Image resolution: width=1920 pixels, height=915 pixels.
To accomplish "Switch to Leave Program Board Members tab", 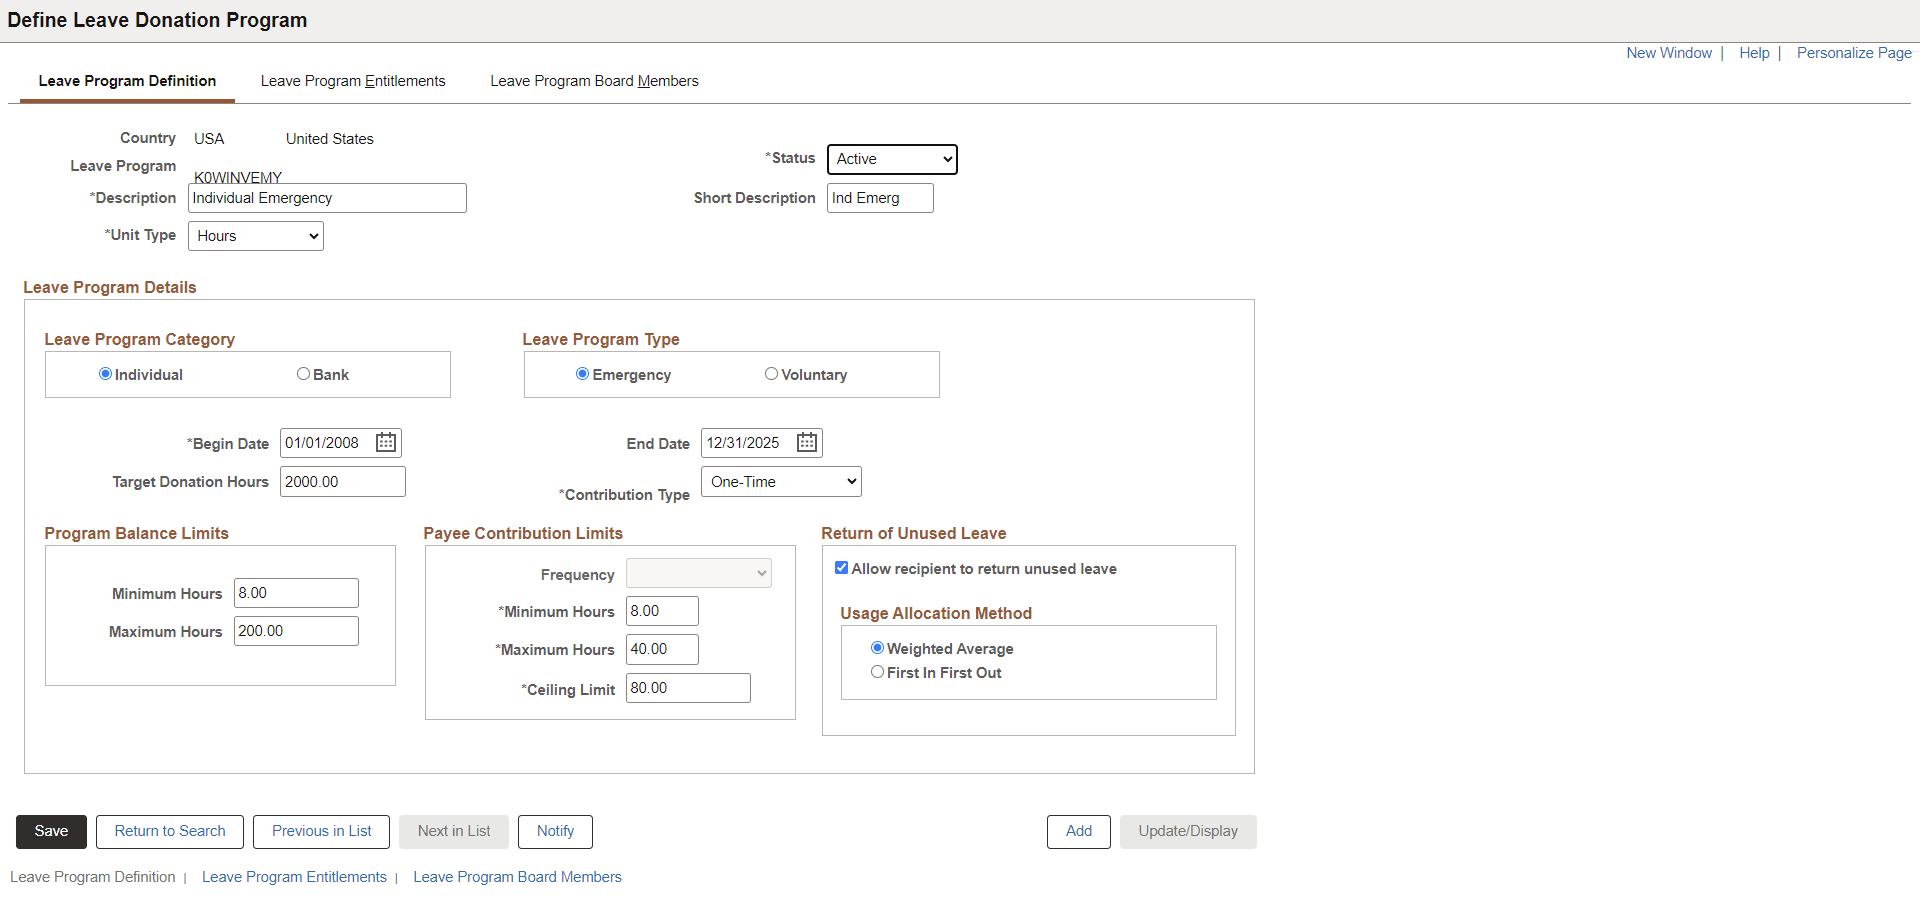I will tap(594, 81).
